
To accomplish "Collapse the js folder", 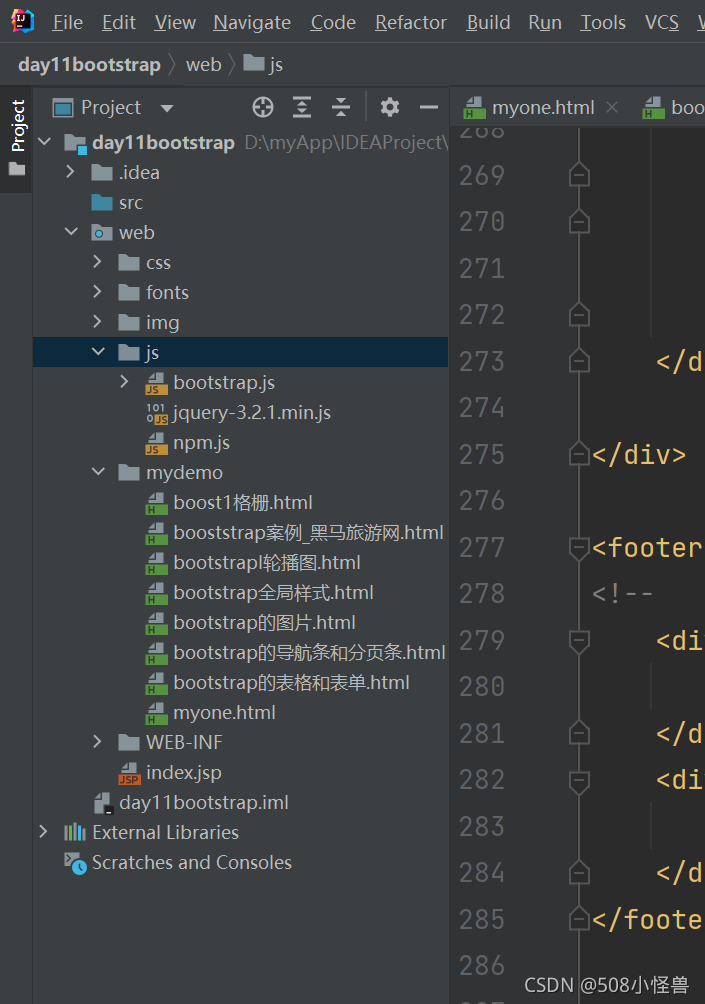I will point(98,352).
